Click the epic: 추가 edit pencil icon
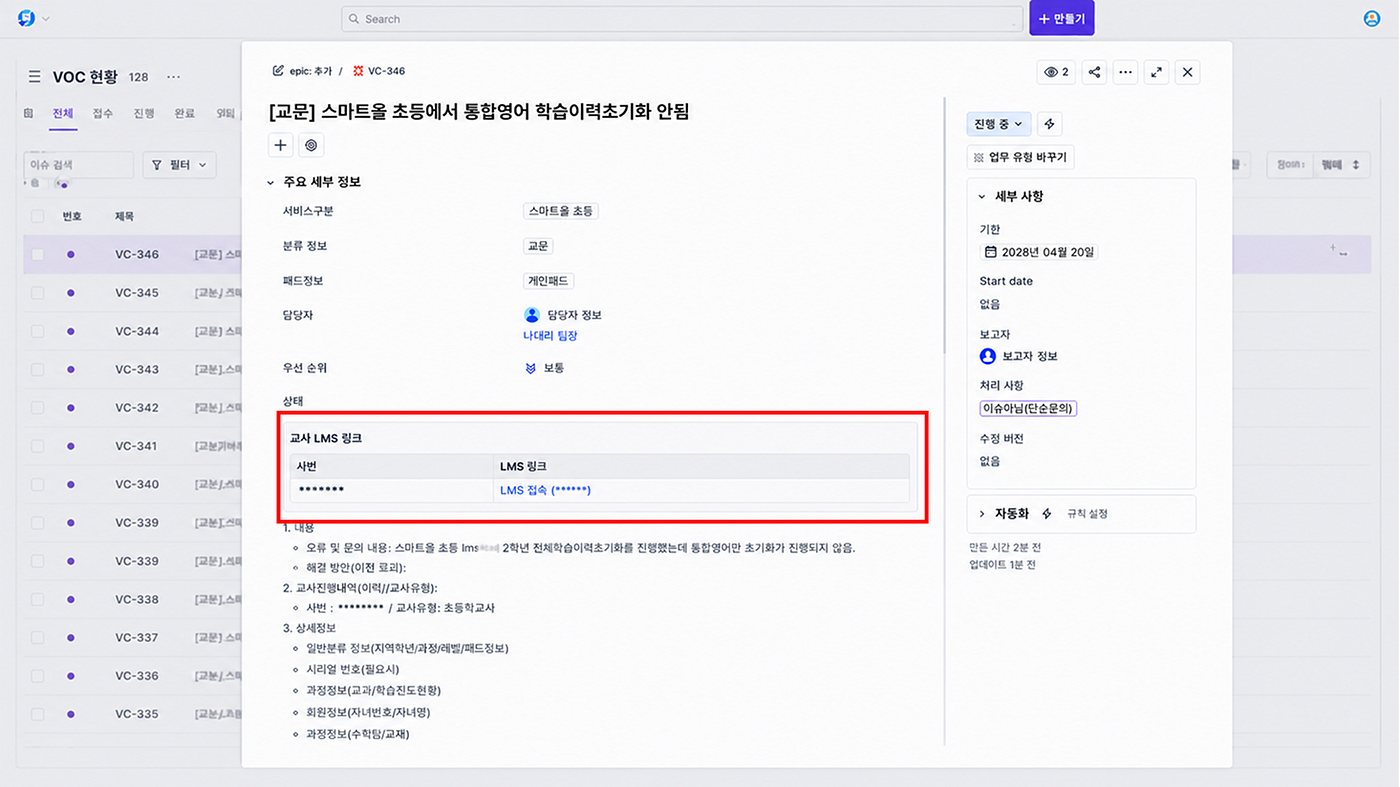Screen dimensions: 1400x787 (x=278, y=71)
